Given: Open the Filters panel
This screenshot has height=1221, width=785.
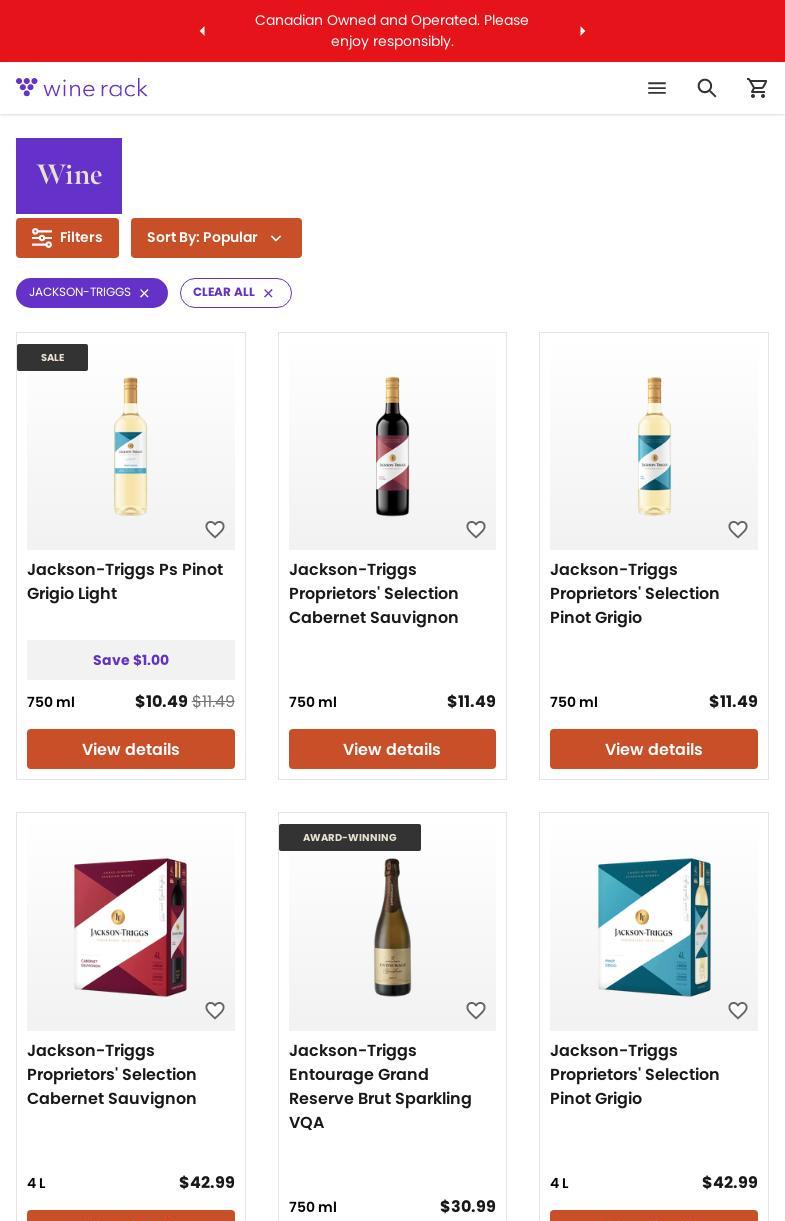Looking at the screenshot, I should point(67,238).
